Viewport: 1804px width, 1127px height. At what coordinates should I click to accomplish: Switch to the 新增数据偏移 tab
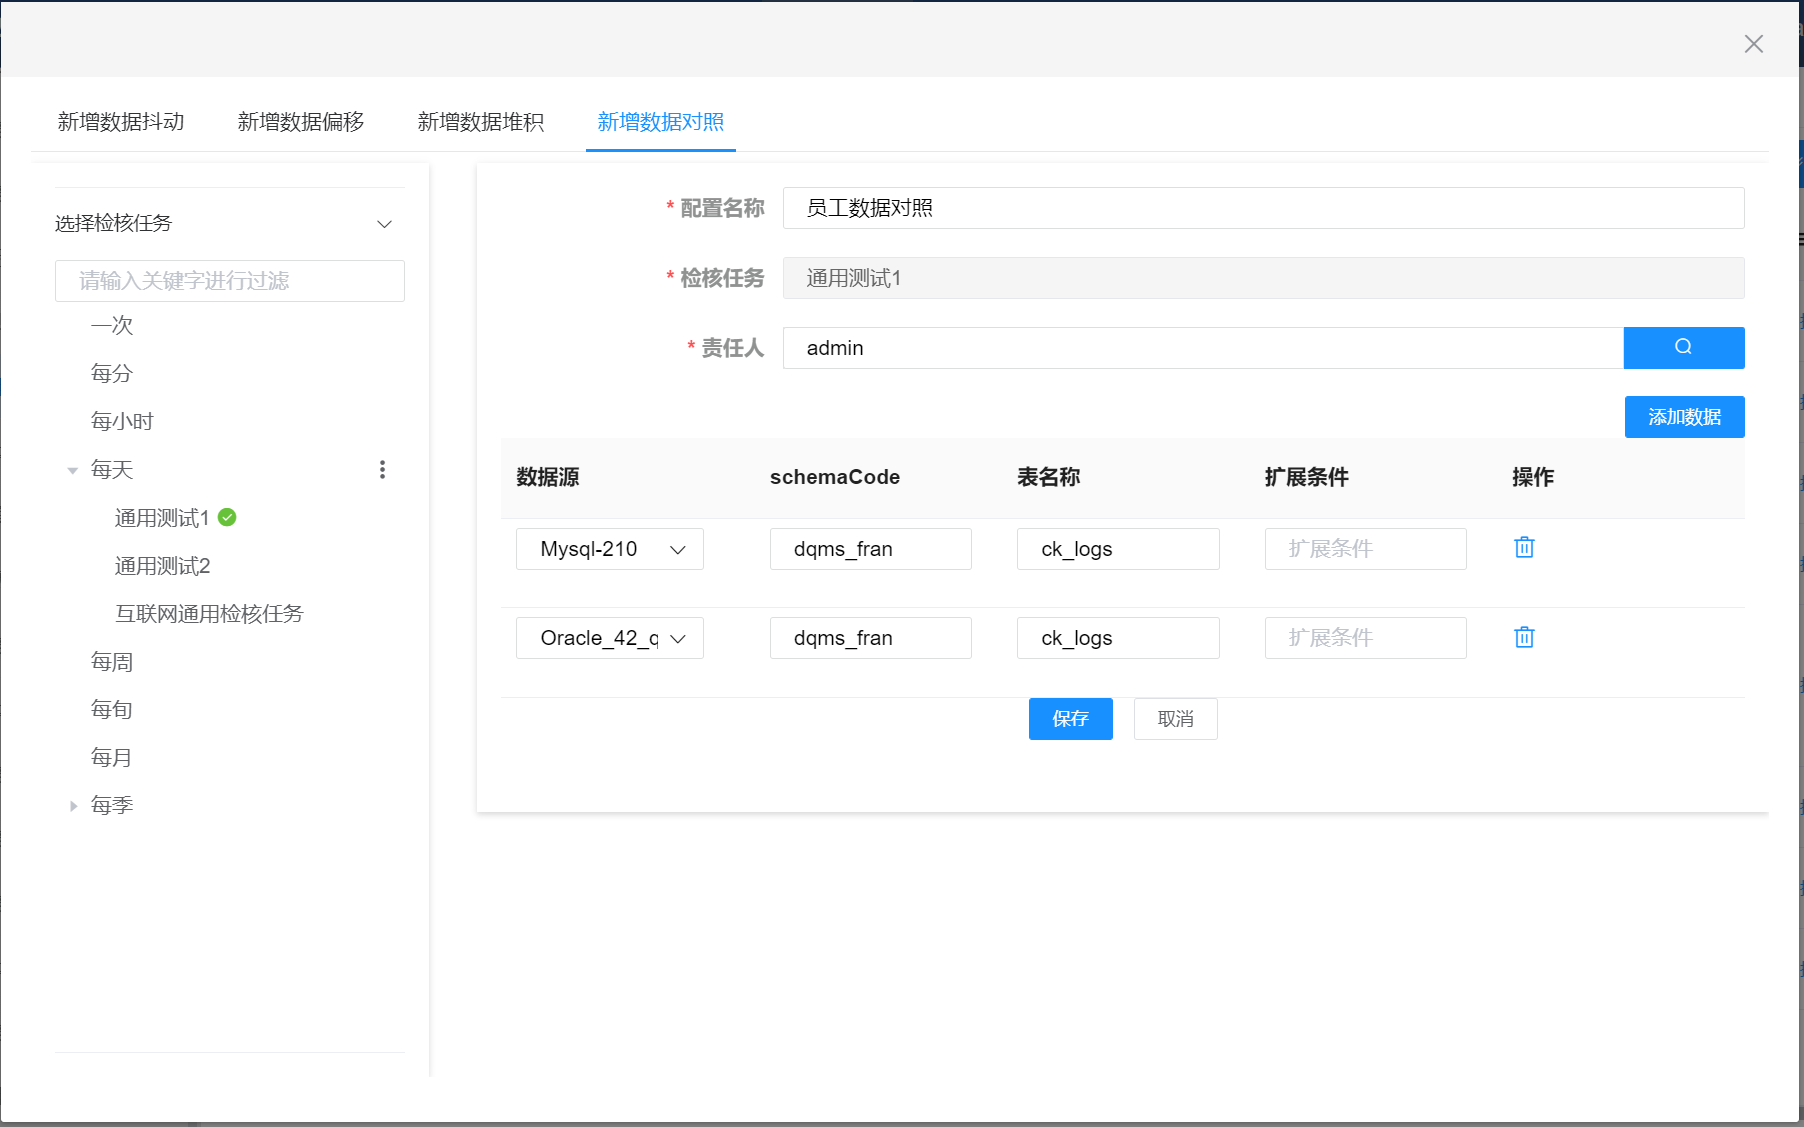coord(301,122)
